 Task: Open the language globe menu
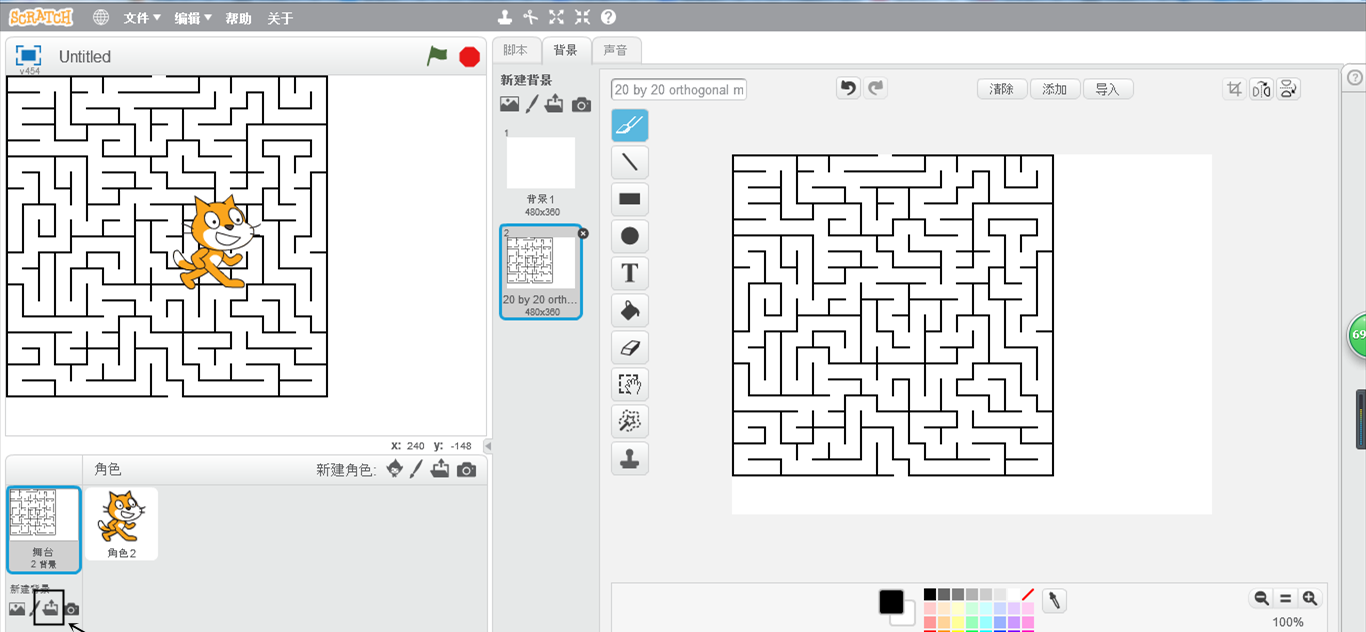(x=100, y=17)
